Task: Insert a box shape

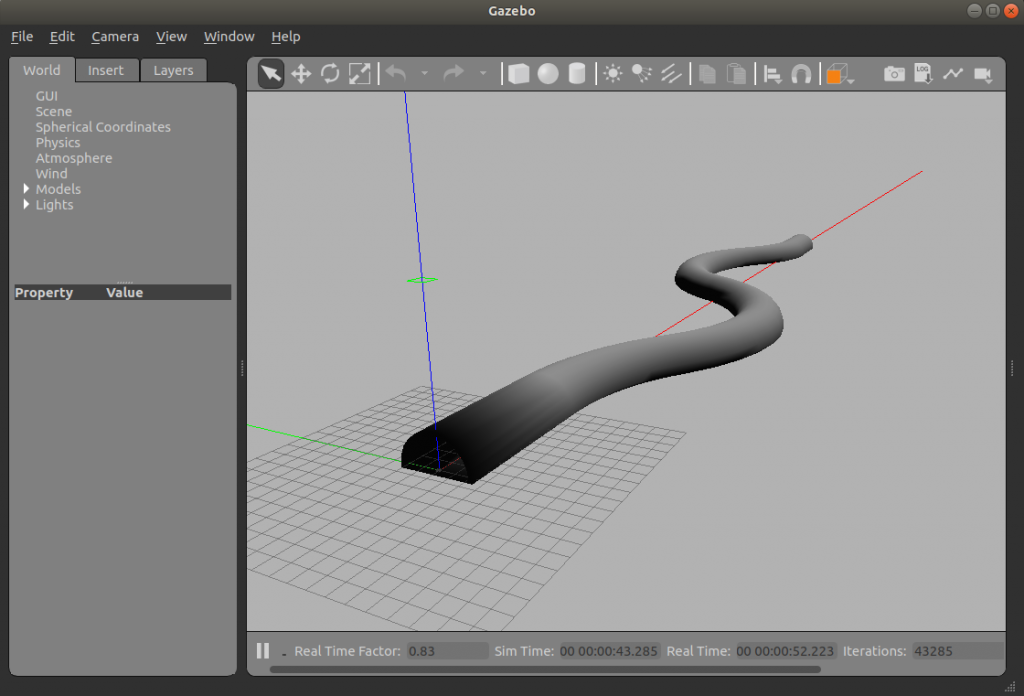Action: pos(519,74)
